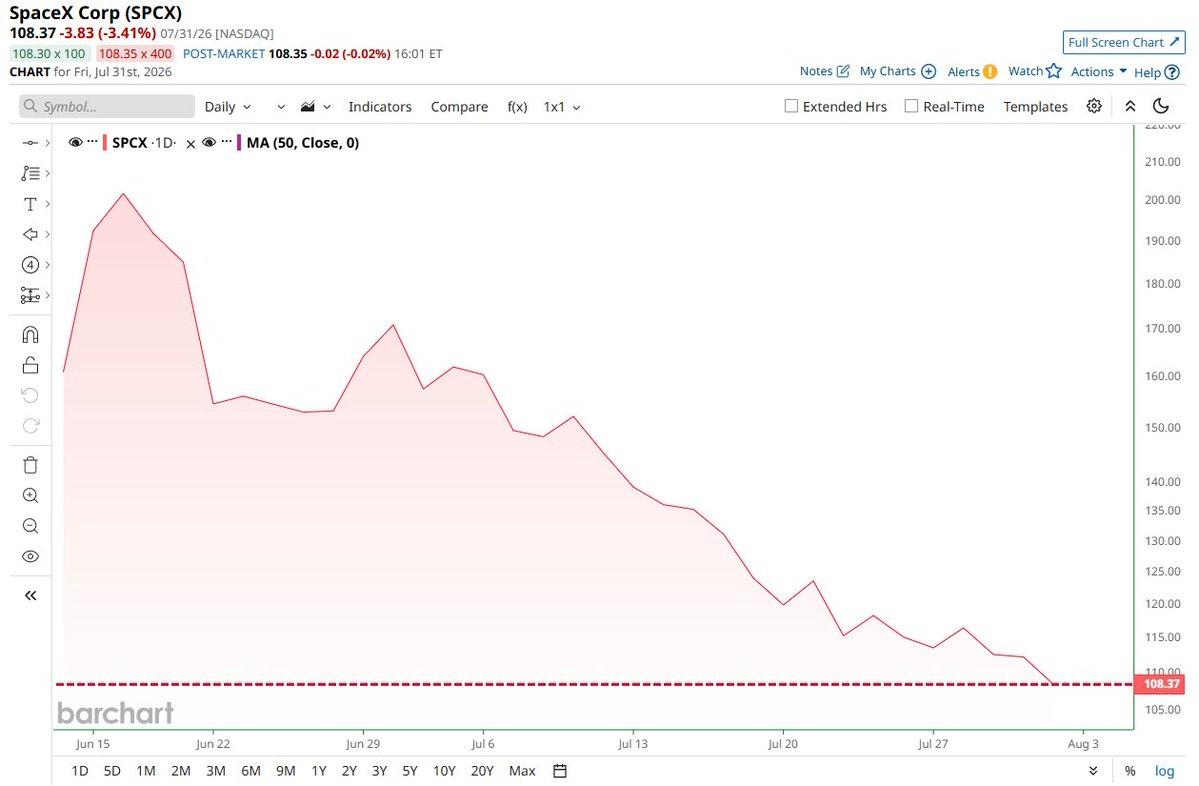Open the 1x1 grid layout dropdown

click(561, 107)
